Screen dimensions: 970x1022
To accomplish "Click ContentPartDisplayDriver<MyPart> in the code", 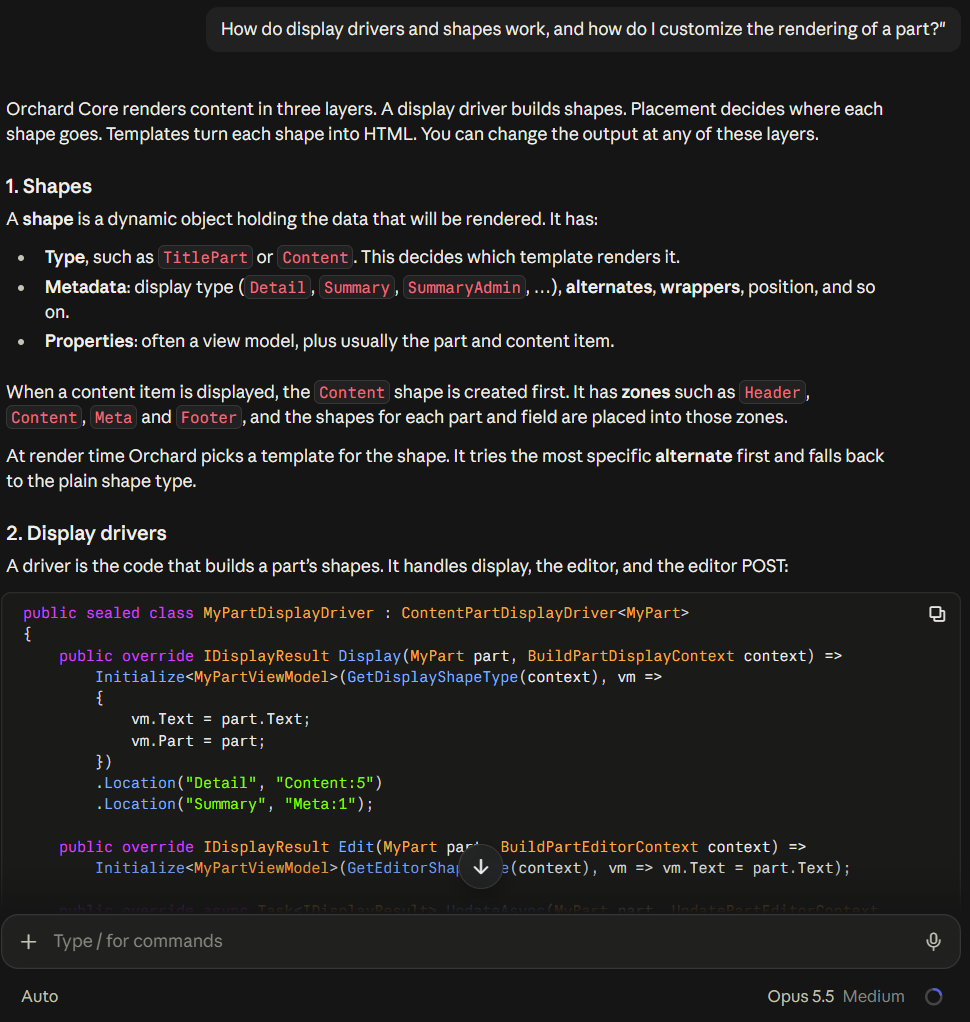I will pyautogui.click(x=545, y=613).
